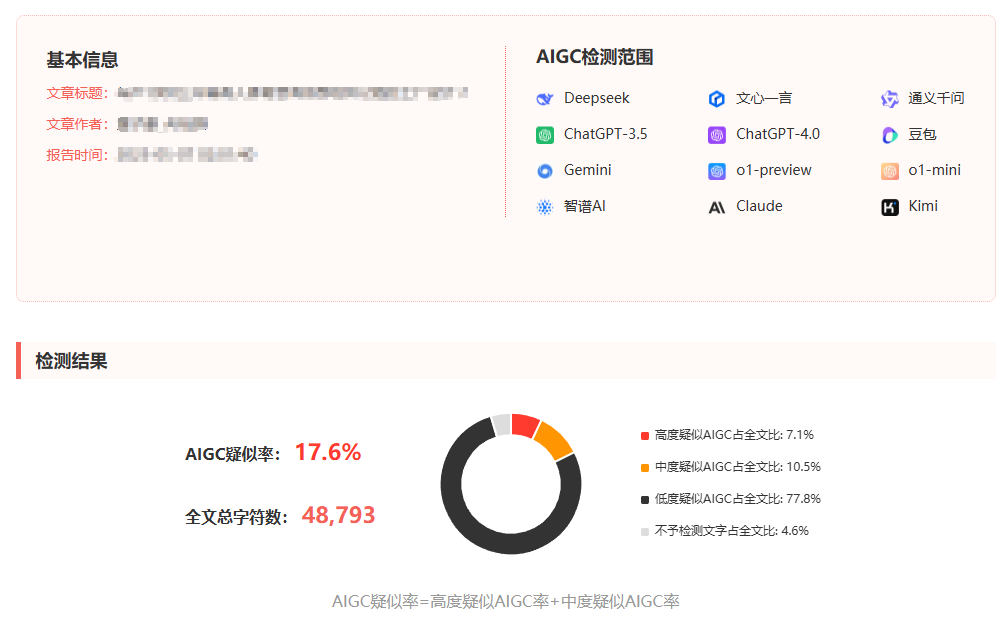Click the Claude logo icon
Viewport: 1007px width, 618px height.
pyautogui.click(x=717, y=208)
